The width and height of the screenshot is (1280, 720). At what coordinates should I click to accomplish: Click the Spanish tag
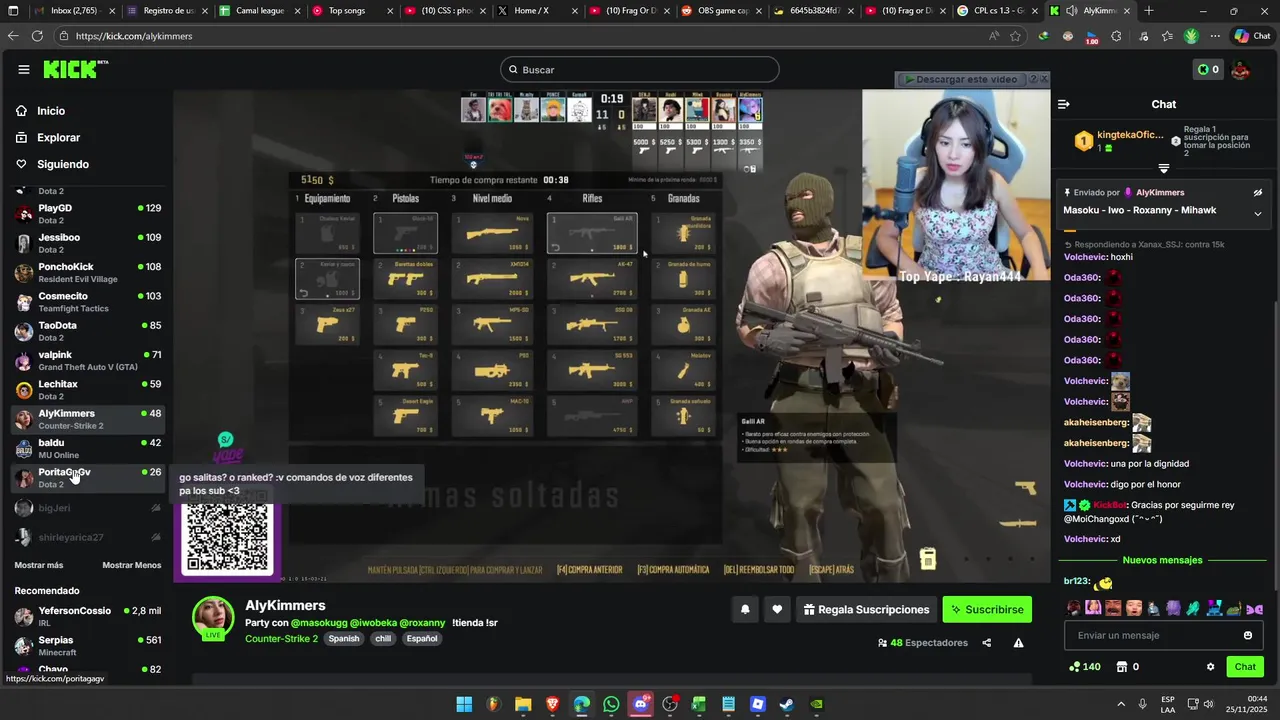click(x=343, y=638)
